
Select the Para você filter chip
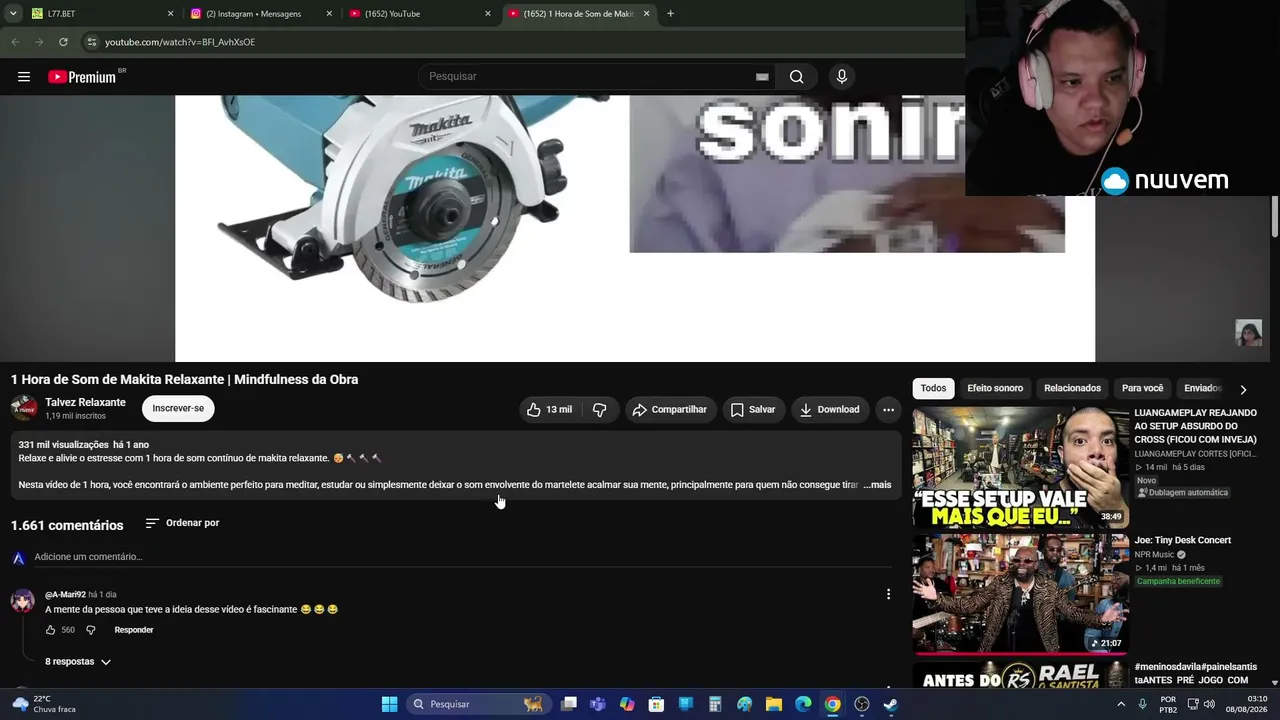(1143, 388)
